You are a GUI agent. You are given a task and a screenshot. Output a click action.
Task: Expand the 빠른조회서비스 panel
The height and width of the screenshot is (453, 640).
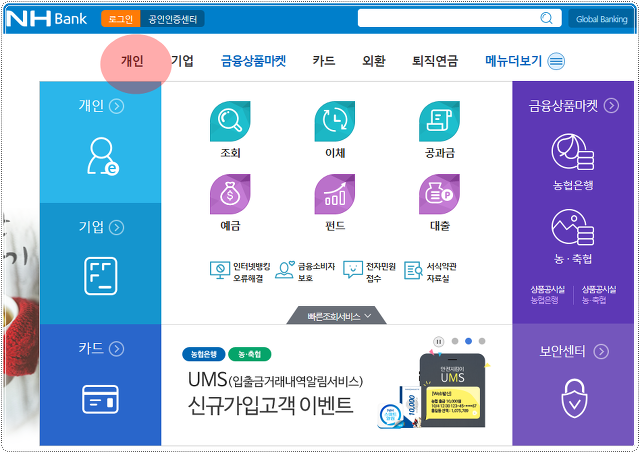click(x=337, y=316)
